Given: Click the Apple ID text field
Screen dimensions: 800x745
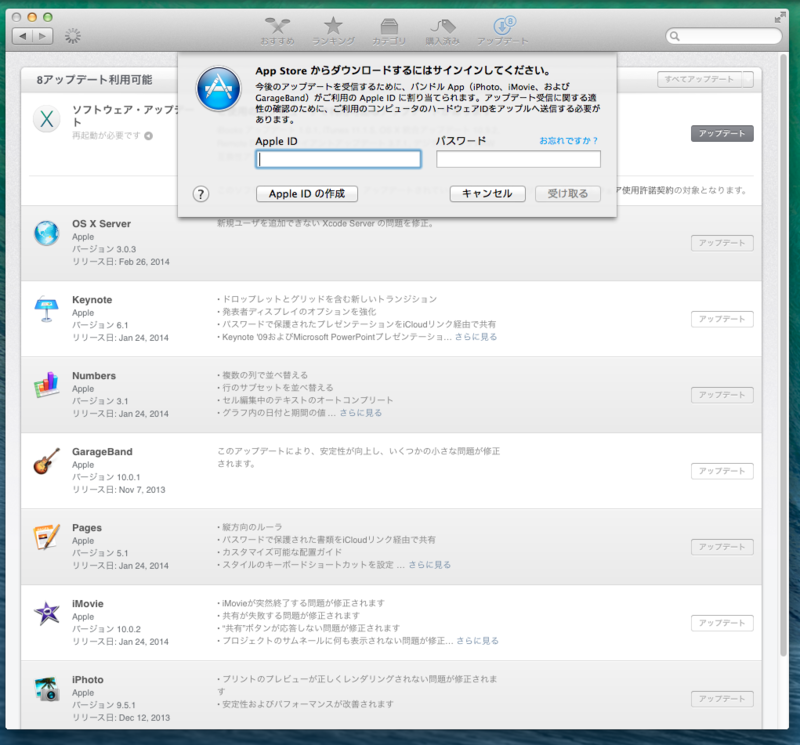Looking at the screenshot, I should coord(338,159).
